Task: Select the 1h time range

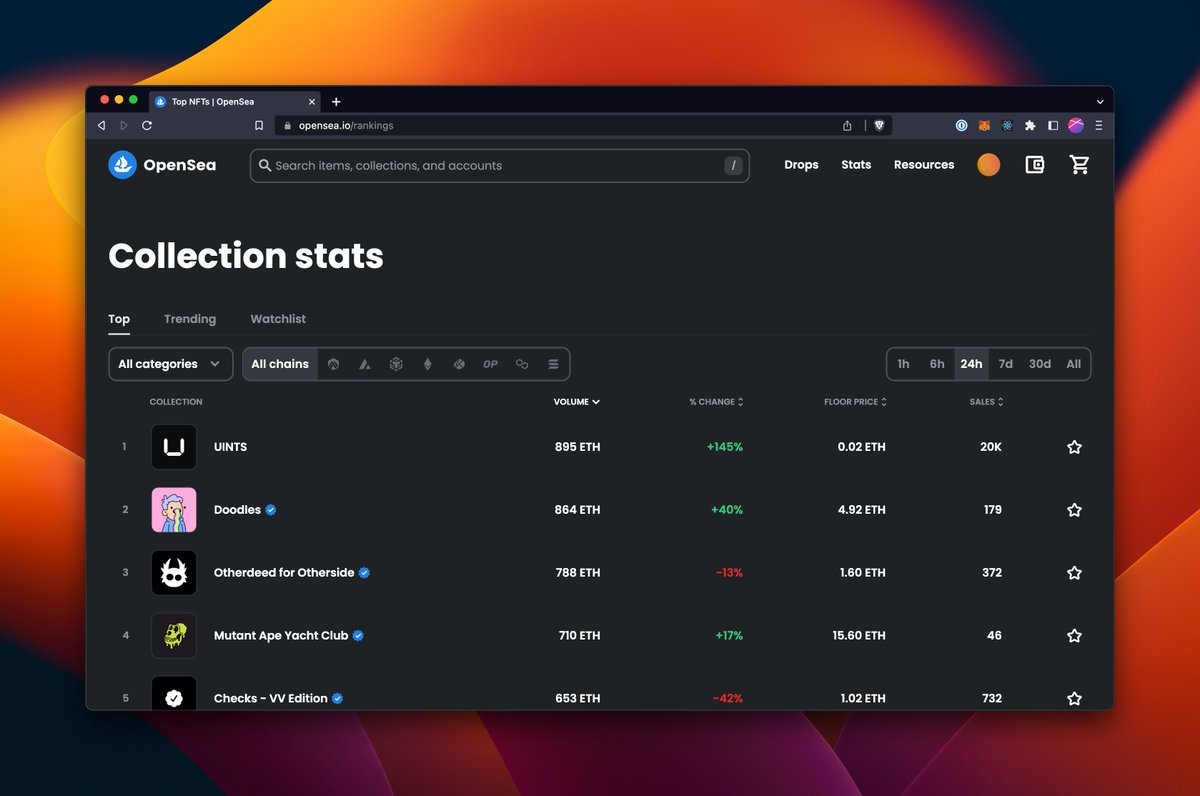Action: [903, 364]
